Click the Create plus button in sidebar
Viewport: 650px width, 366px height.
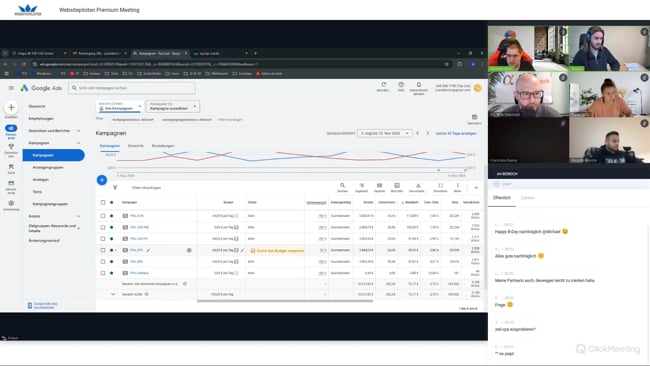coord(11,107)
